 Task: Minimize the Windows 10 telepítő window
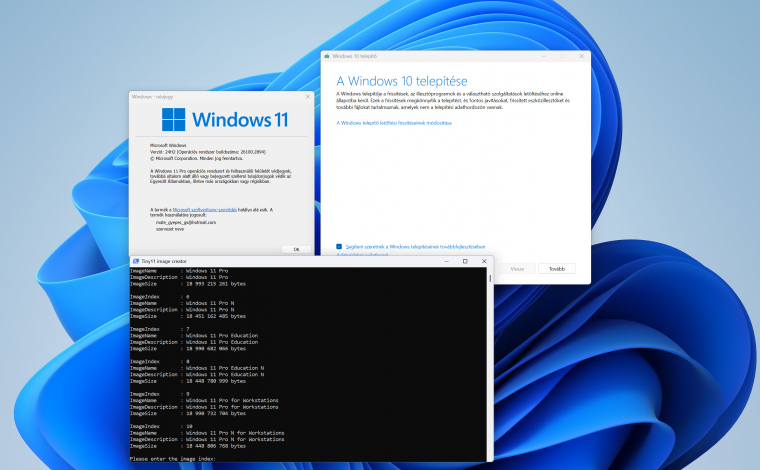[x=544, y=56]
